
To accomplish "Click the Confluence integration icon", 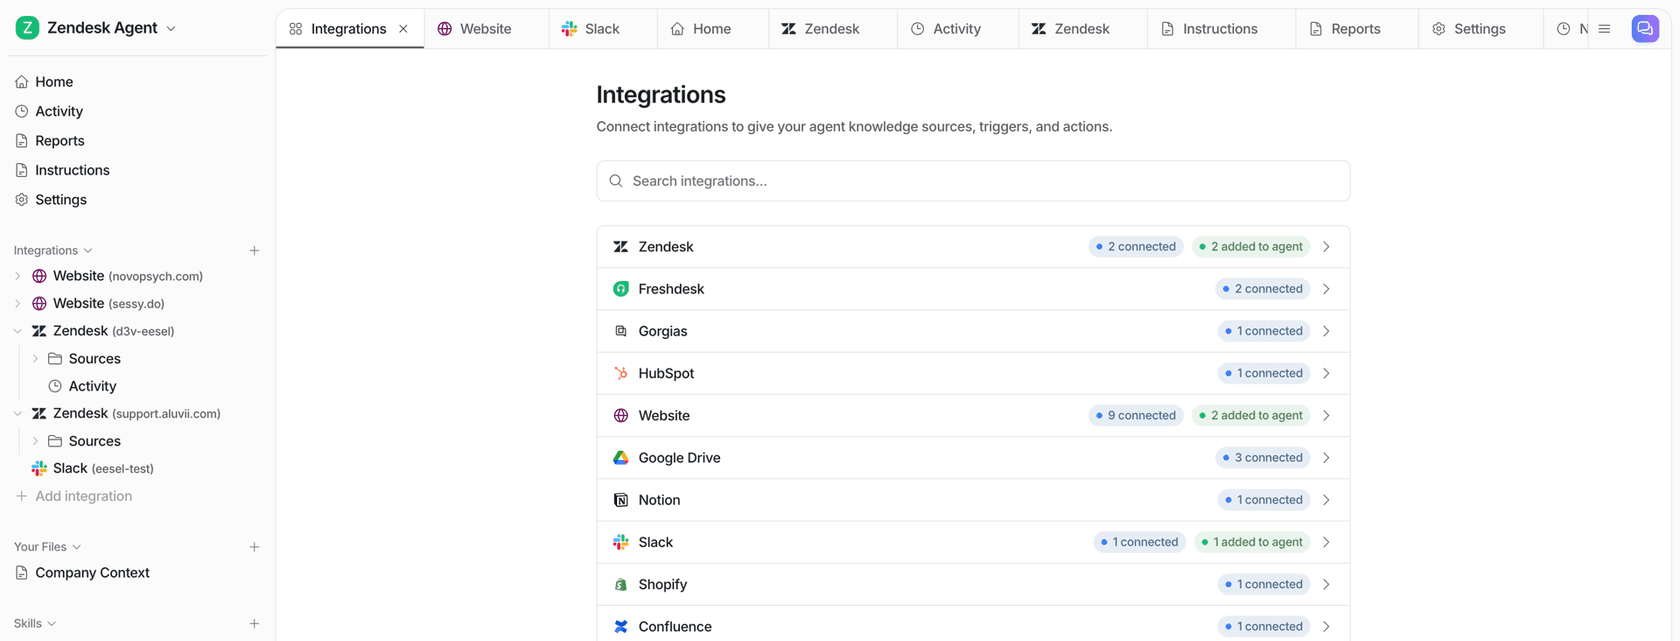I will [621, 627].
